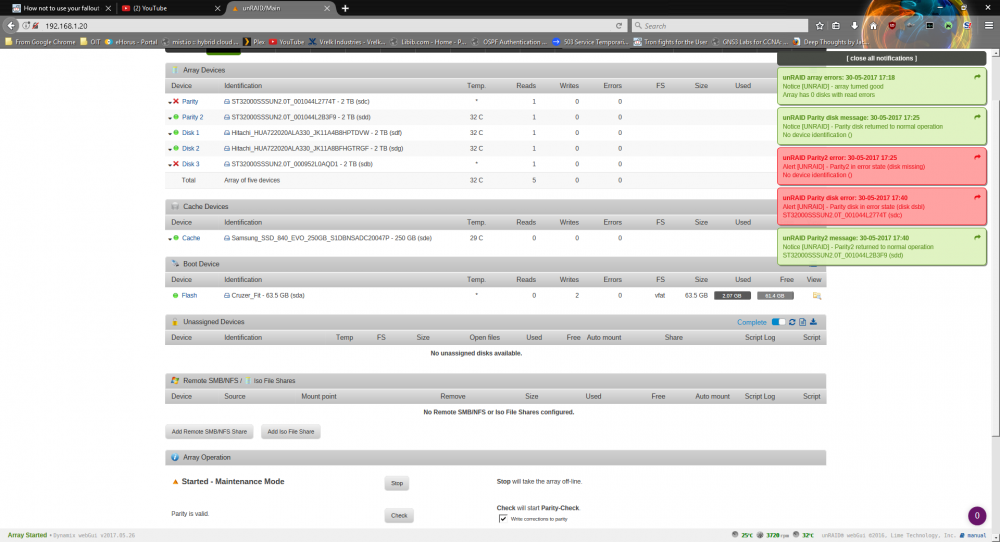Viewport: 1000px width, 542px height.
Task: Click the Stop array button
Action: pyautogui.click(x=397, y=483)
